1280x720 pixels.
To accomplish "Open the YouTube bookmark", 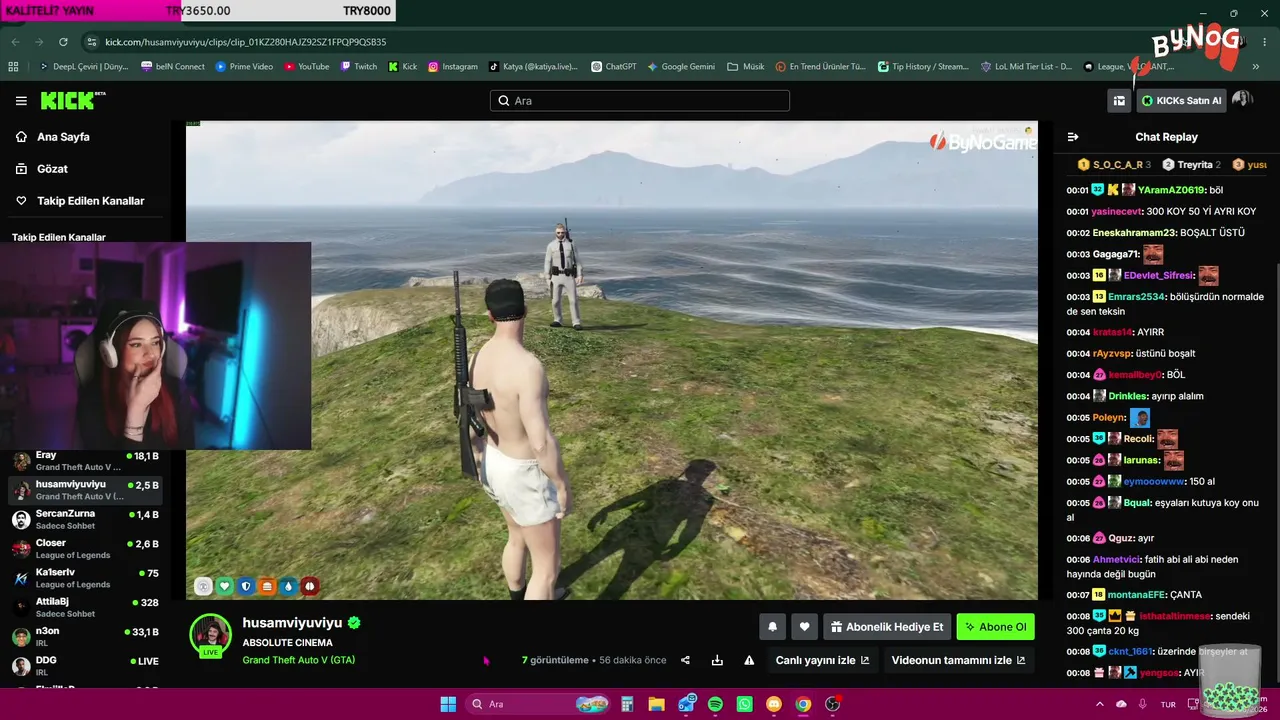I will [x=306, y=67].
